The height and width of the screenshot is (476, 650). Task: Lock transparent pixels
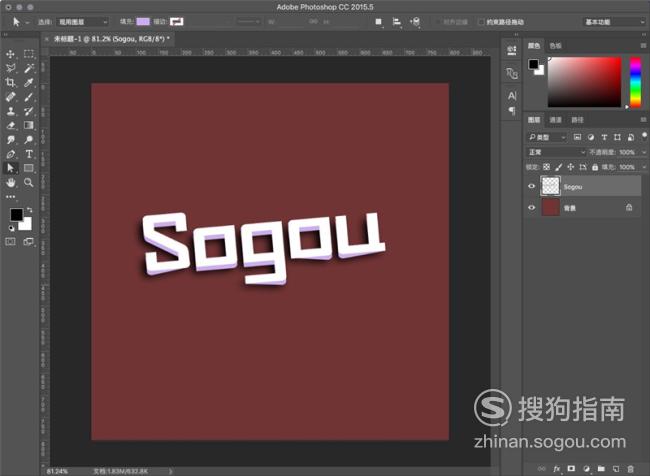[x=546, y=167]
